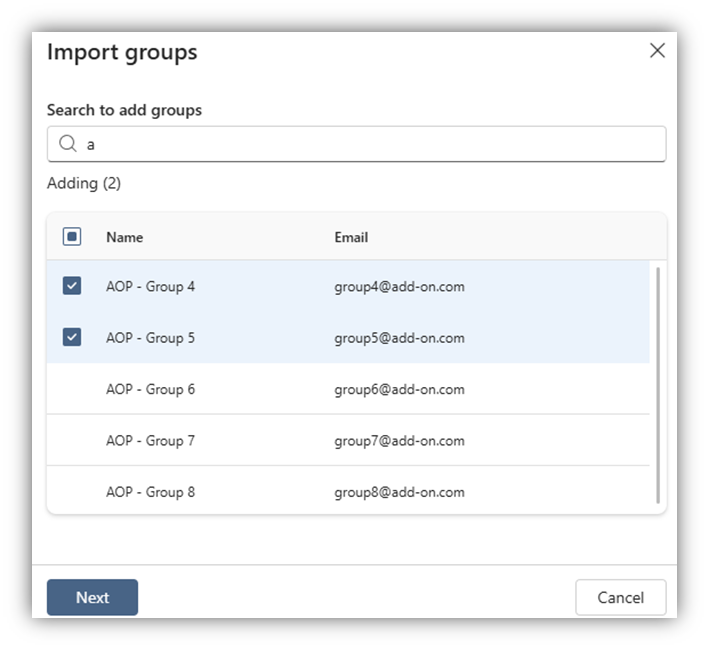
Task: Click the group5@add-on.com email cell
Action: (x=399, y=337)
